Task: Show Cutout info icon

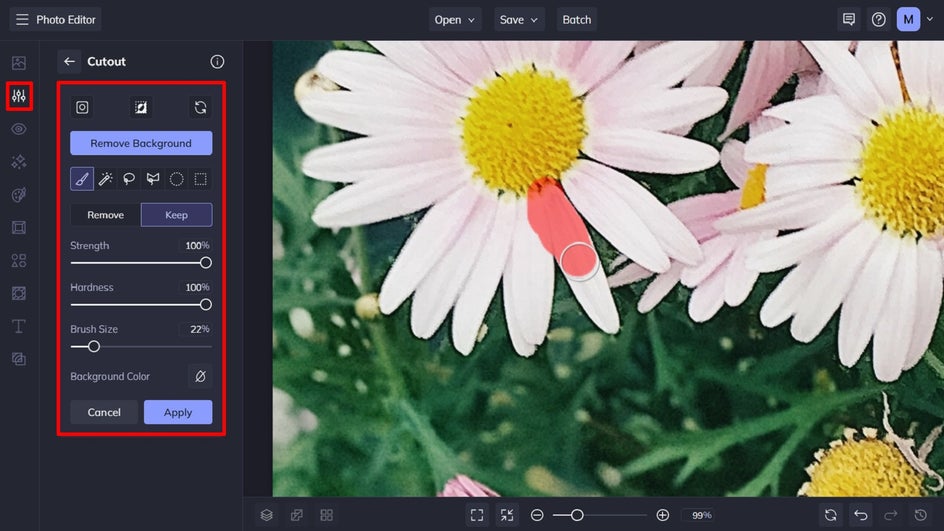Action: [x=217, y=61]
